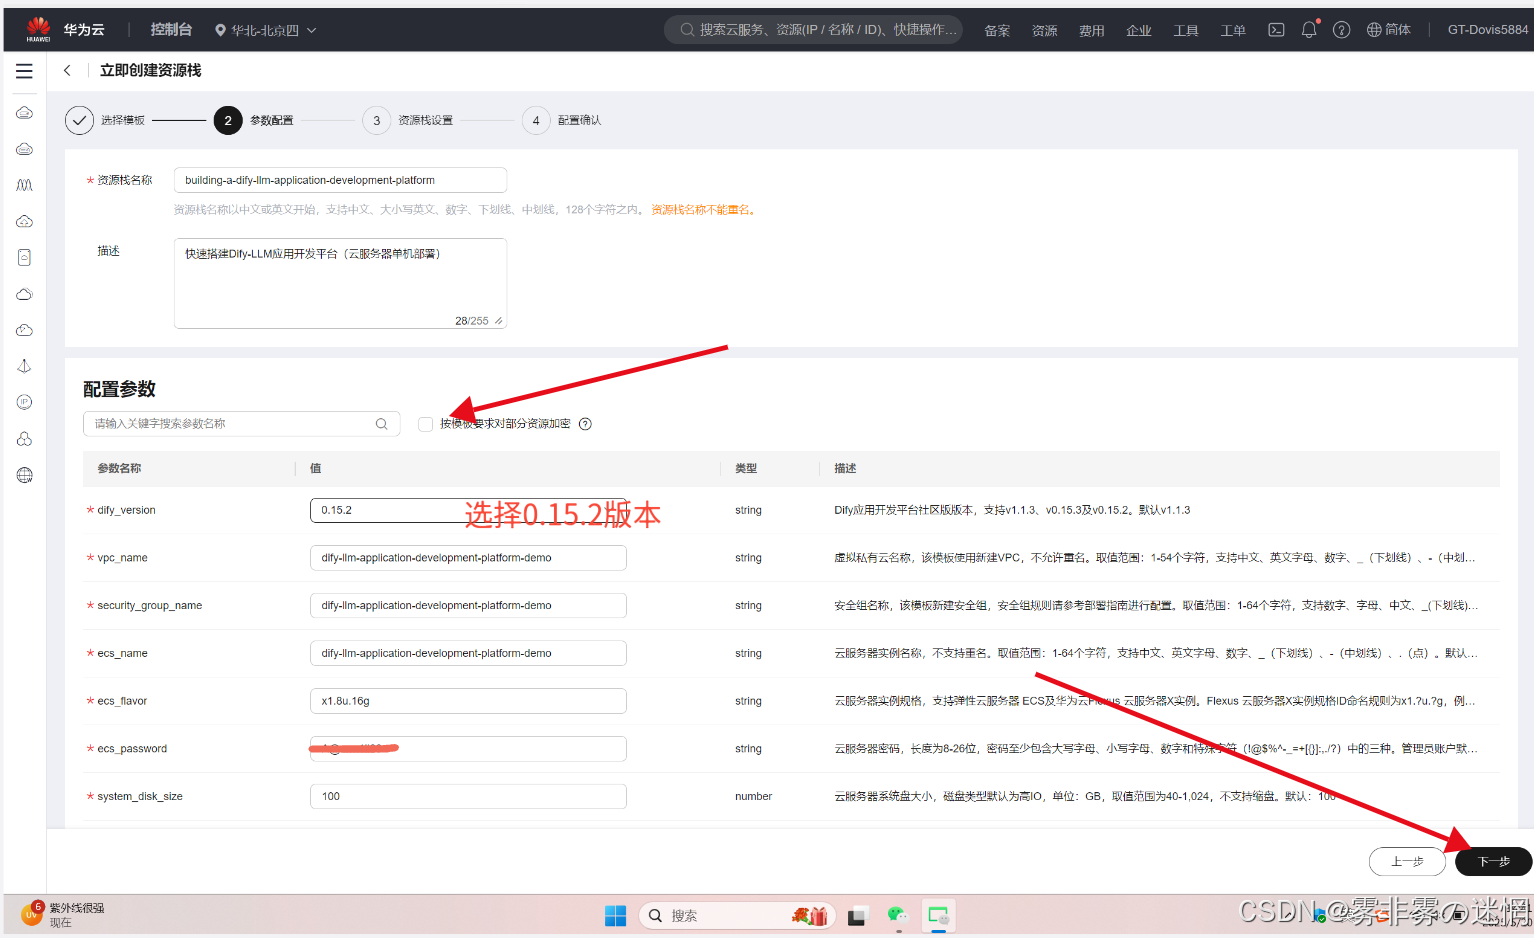Screen dimensions: 1534x938
Task: Expand the region selector 华北-北京四
Action: 266,30
